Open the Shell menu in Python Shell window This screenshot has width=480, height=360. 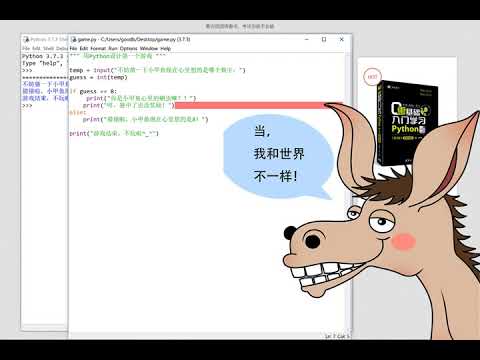[48, 48]
